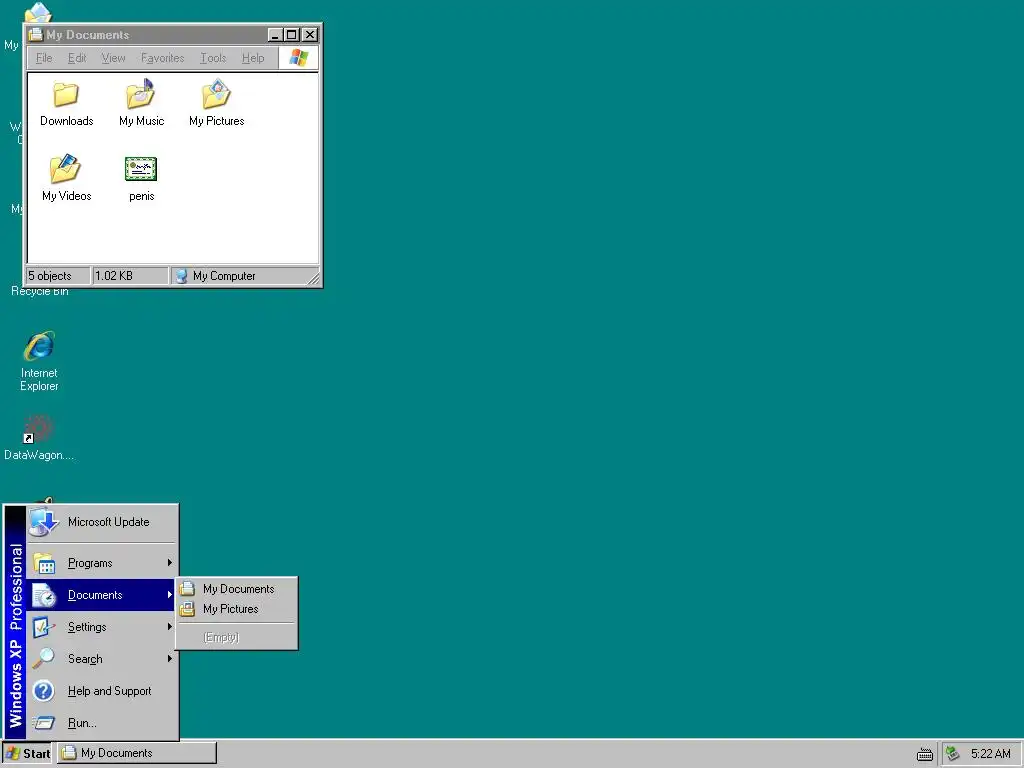The width and height of the screenshot is (1024, 768).
Task: Click the Run icon in the Start menu
Action: 44,723
